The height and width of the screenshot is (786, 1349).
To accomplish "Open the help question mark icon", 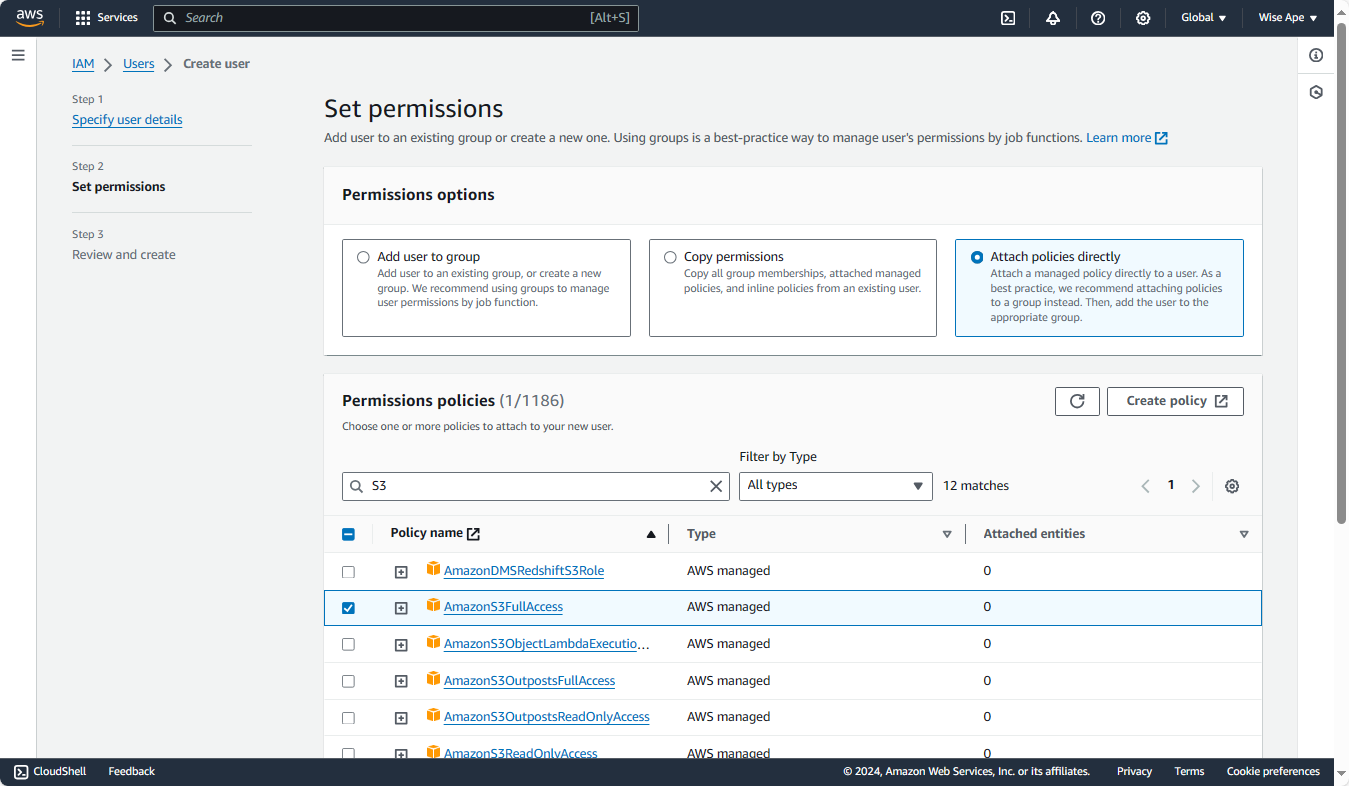I will (x=1098, y=18).
